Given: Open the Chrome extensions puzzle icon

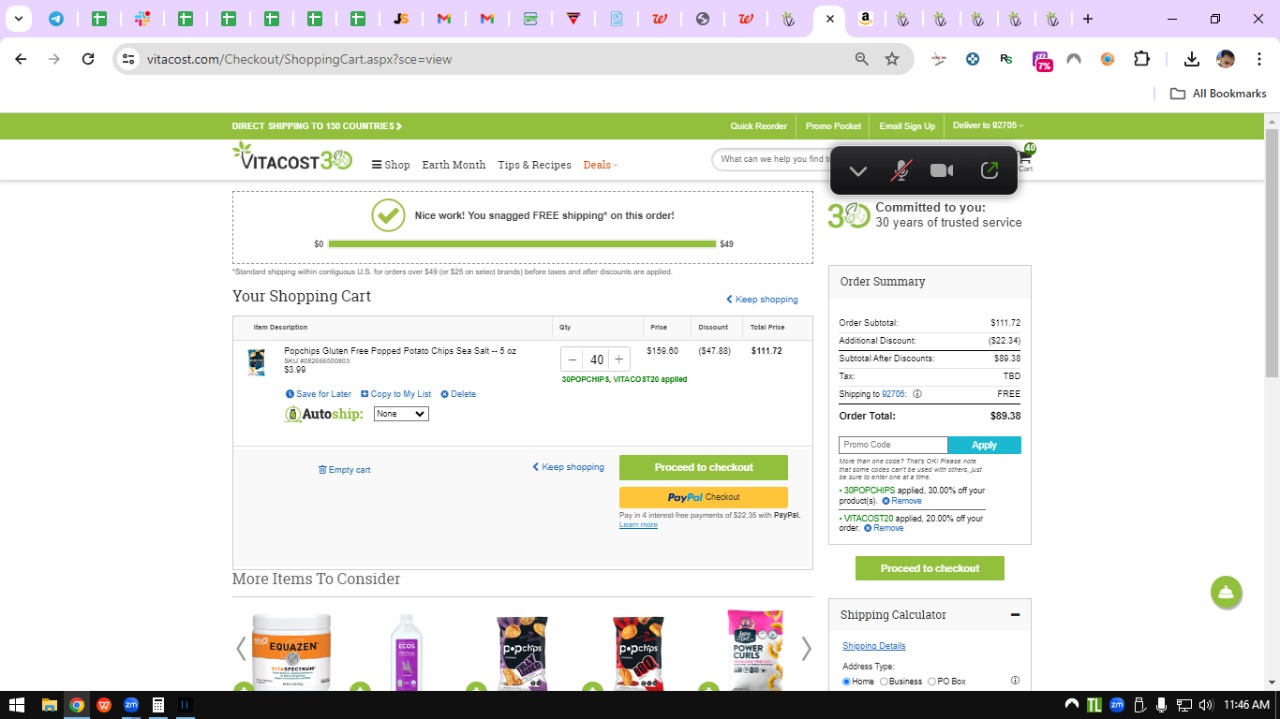Looking at the screenshot, I should (1142, 59).
